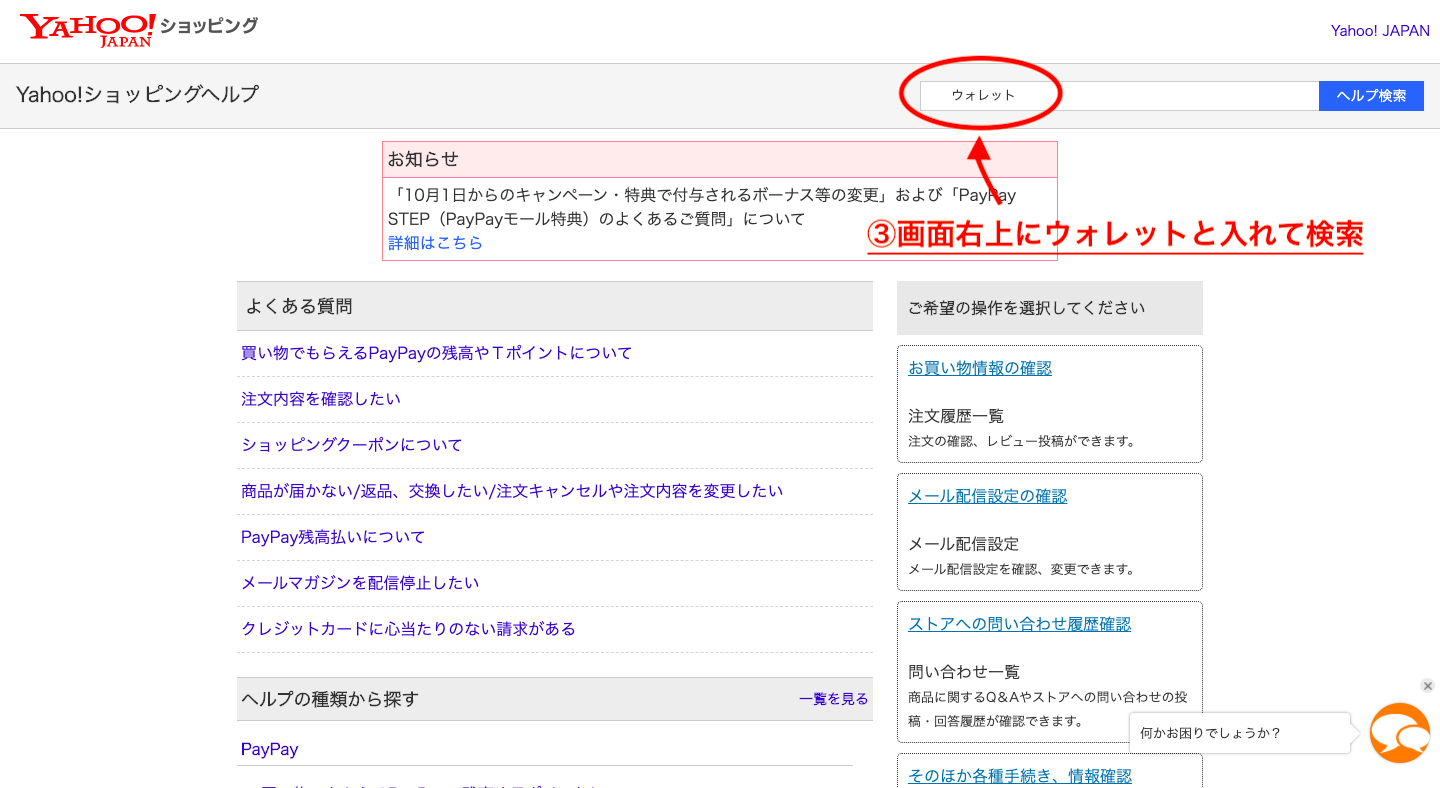Open ショッピングクーポンについて question
Screen dimensions: 1440x788
click(x=351, y=445)
